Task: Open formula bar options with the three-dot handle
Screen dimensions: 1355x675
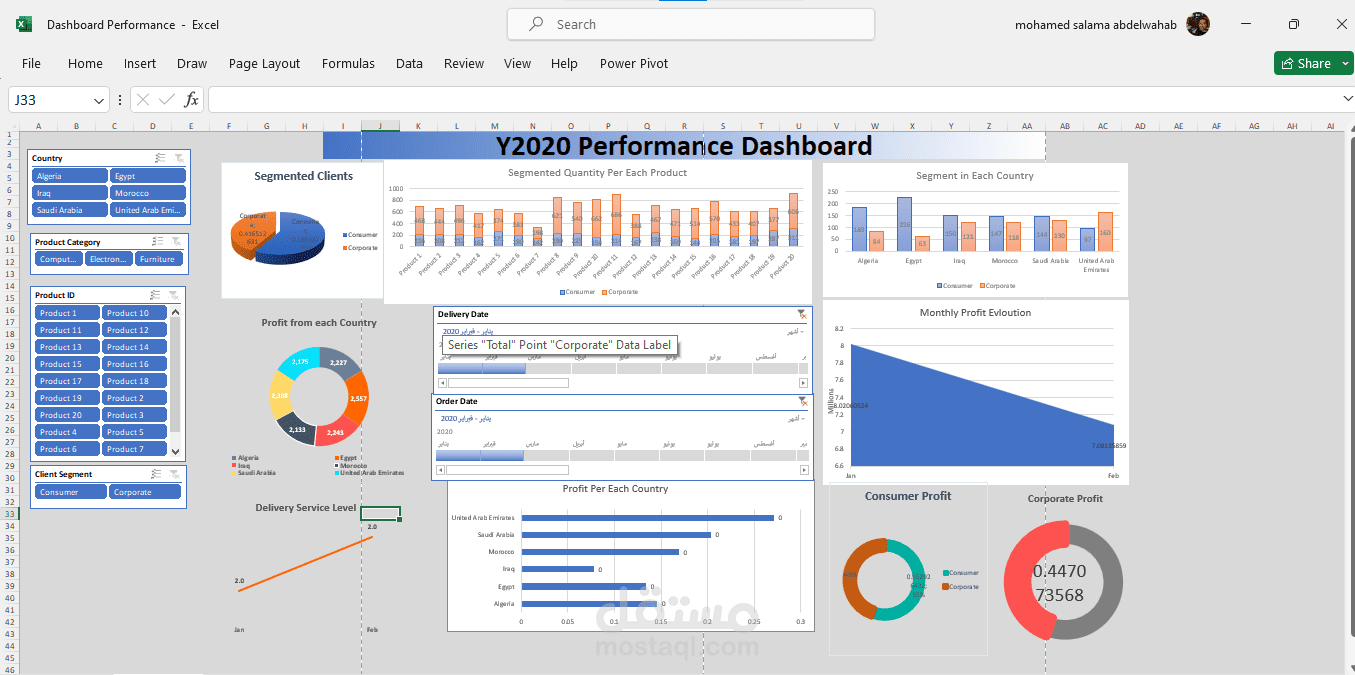Action: point(120,100)
